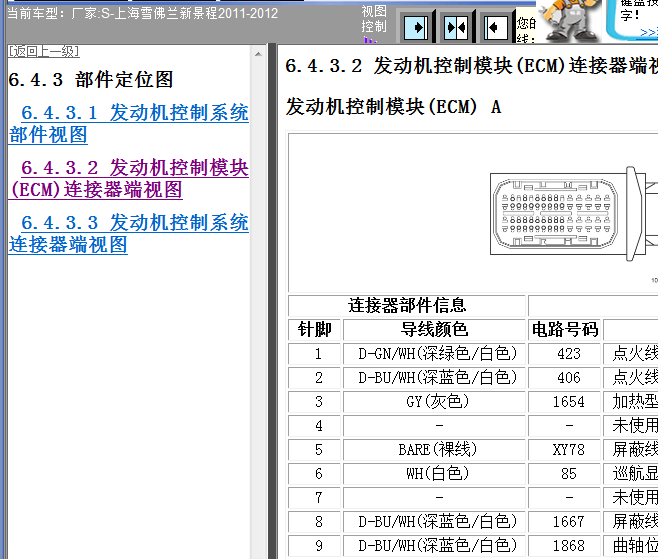The width and height of the screenshot is (658, 559).
Task: Click the 发动机控制模块(ECM) A subheading
Action: pyautogui.click(x=394, y=107)
